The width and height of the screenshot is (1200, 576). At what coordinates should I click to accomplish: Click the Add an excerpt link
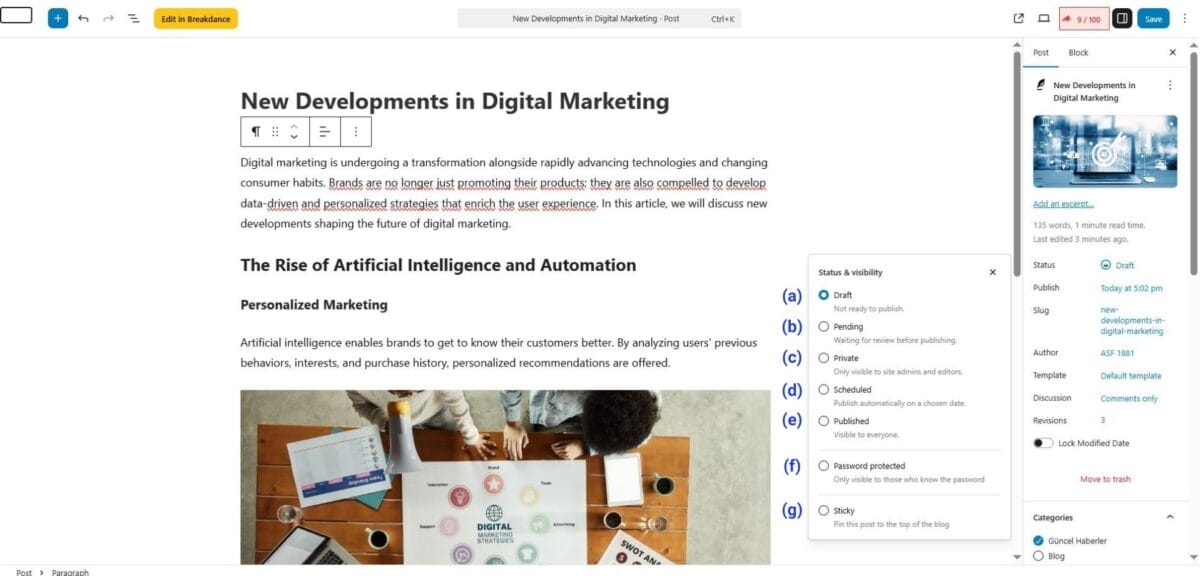point(1063,204)
